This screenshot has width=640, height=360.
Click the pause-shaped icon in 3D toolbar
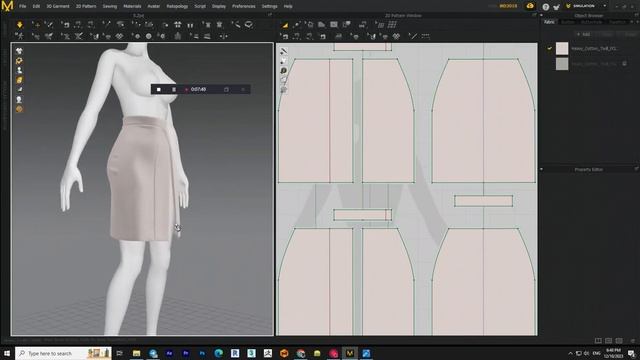pyautogui.click(x=190, y=25)
